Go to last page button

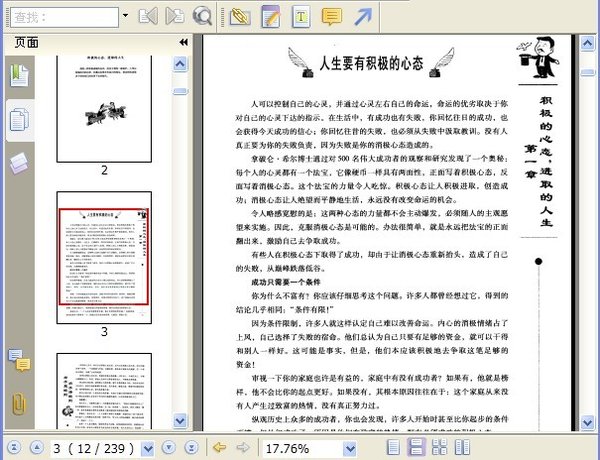192,447
